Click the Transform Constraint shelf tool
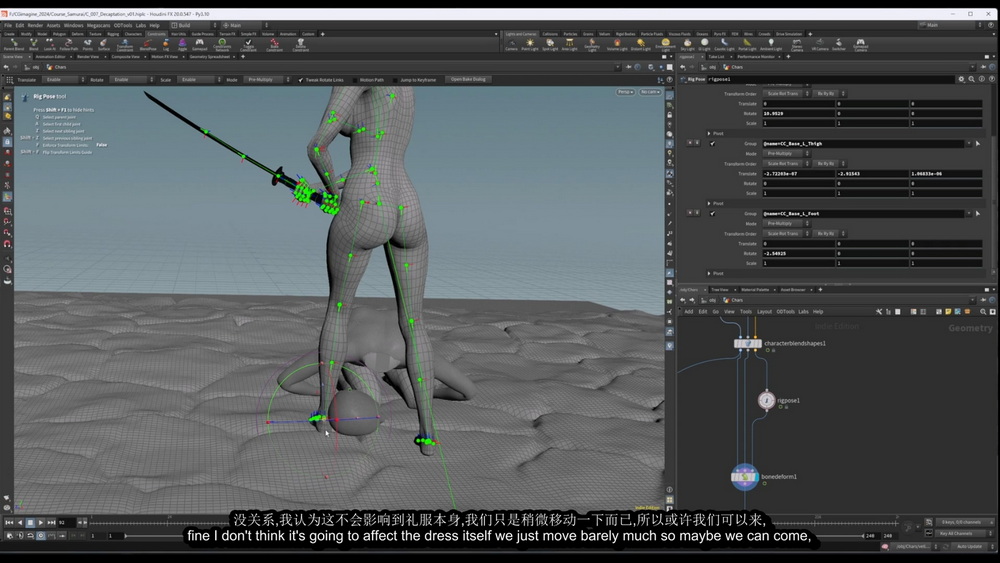The width and height of the screenshot is (1000, 563). (x=125, y=45)
